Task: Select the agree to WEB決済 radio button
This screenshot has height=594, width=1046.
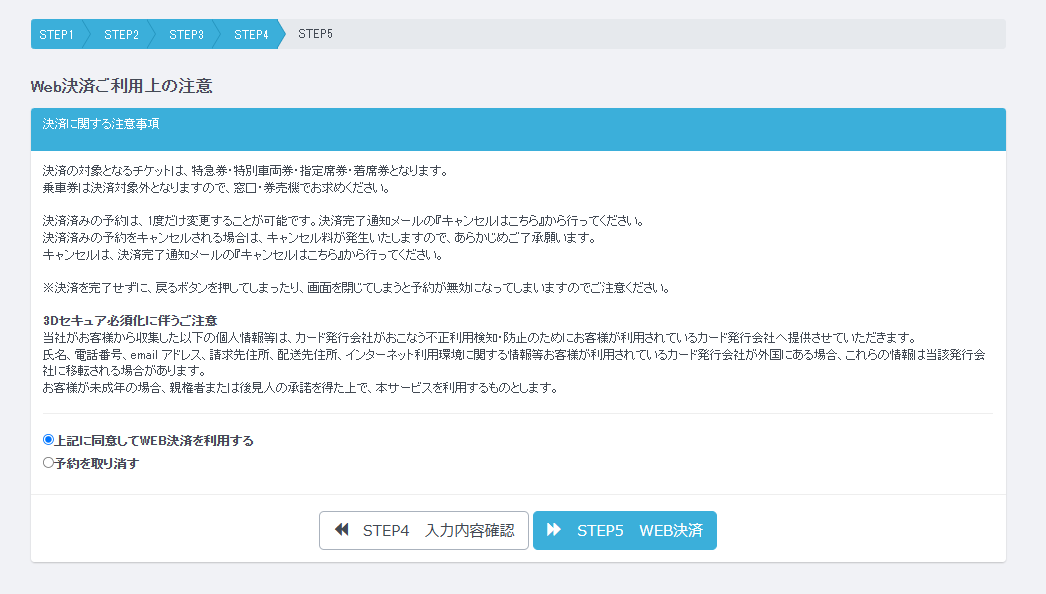Action: click(x=48, y=439)
